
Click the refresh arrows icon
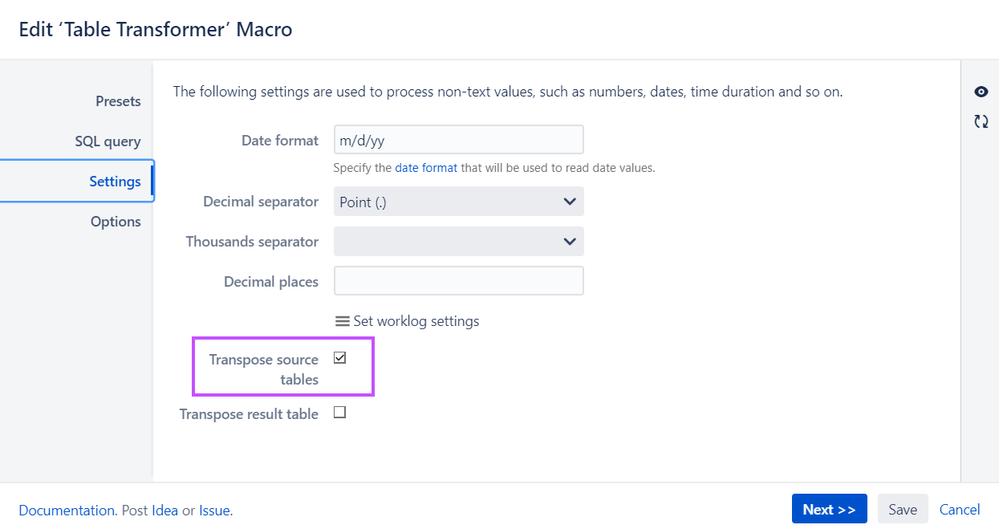[981, 122]
